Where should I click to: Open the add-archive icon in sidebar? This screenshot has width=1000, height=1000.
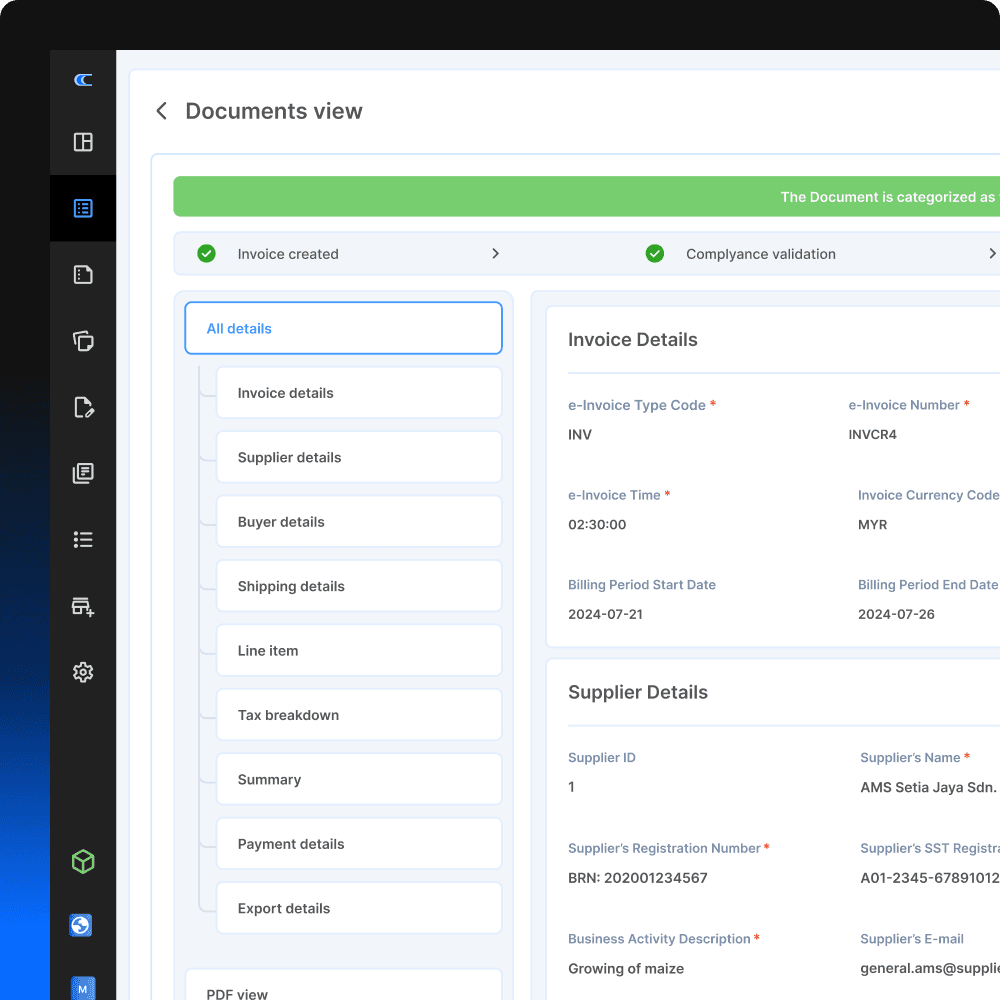(x=83, y=606)
